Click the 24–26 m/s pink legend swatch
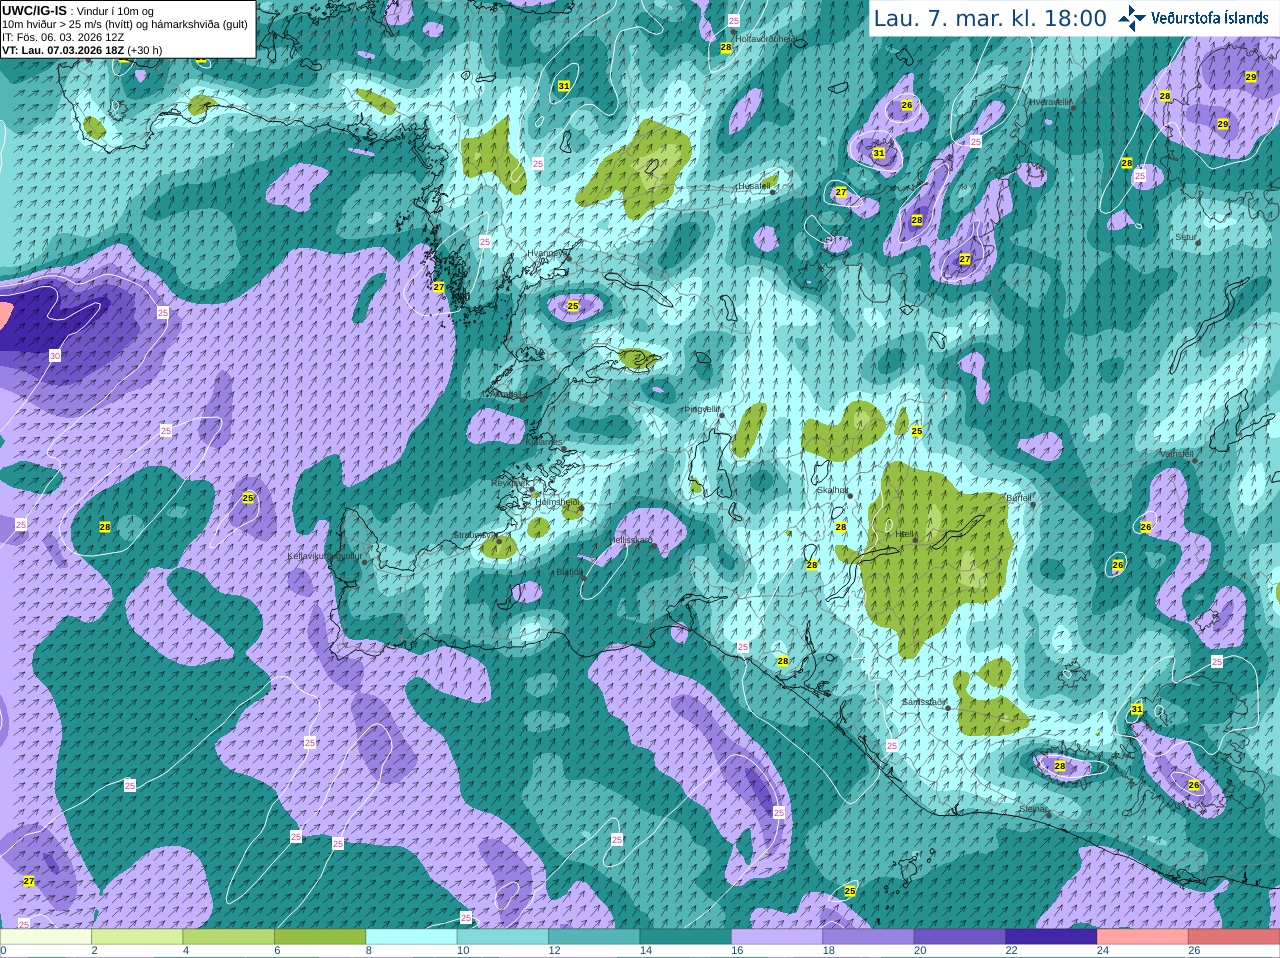This screenshot has height=958, width=1280. point(1142,937)
